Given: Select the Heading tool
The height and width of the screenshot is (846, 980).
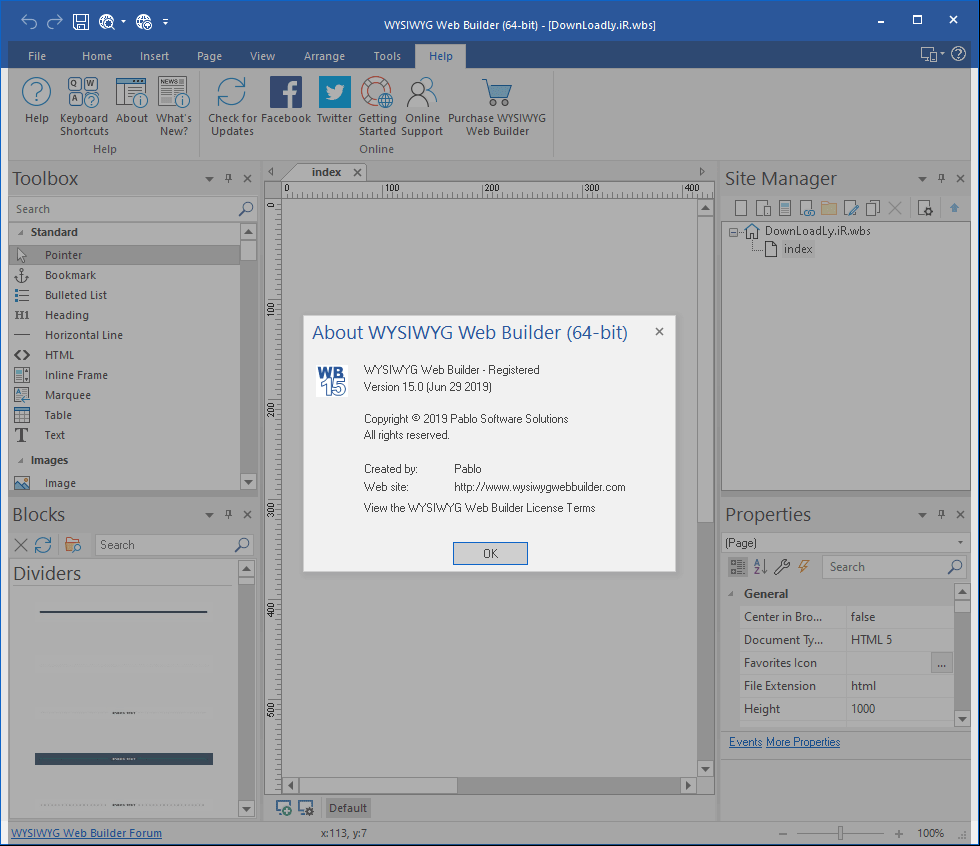Looking at the screenshot, I should point(124,315).
